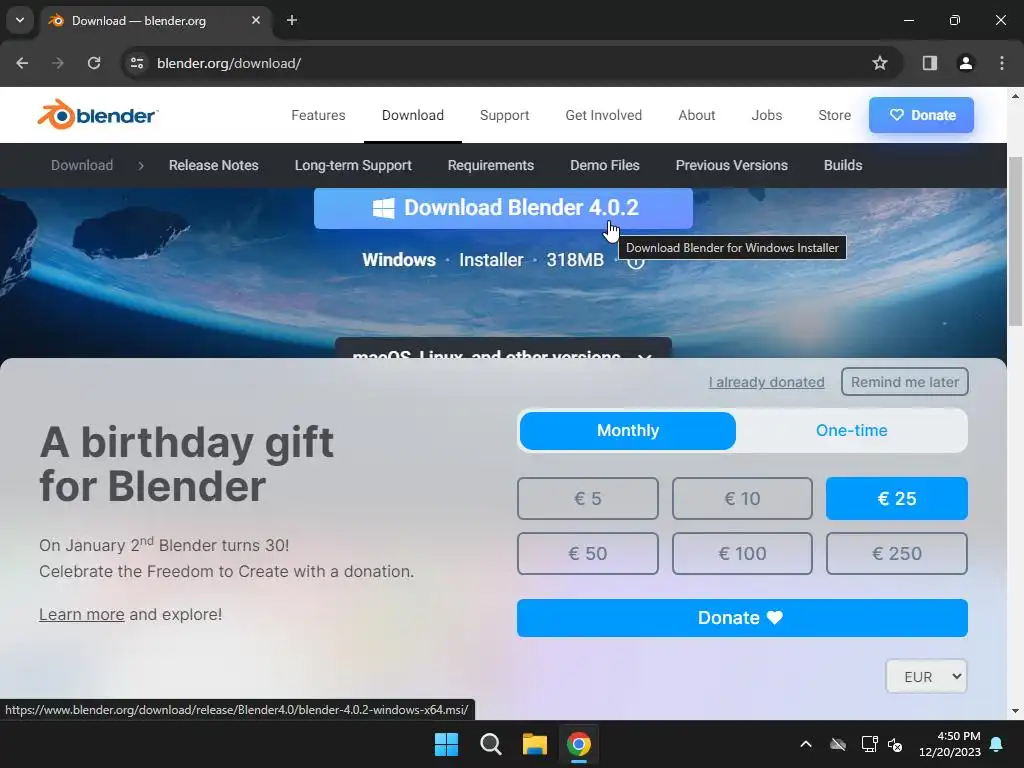Click scrollbar down arrow
1024x768 pixels.
pos(1016,711)
